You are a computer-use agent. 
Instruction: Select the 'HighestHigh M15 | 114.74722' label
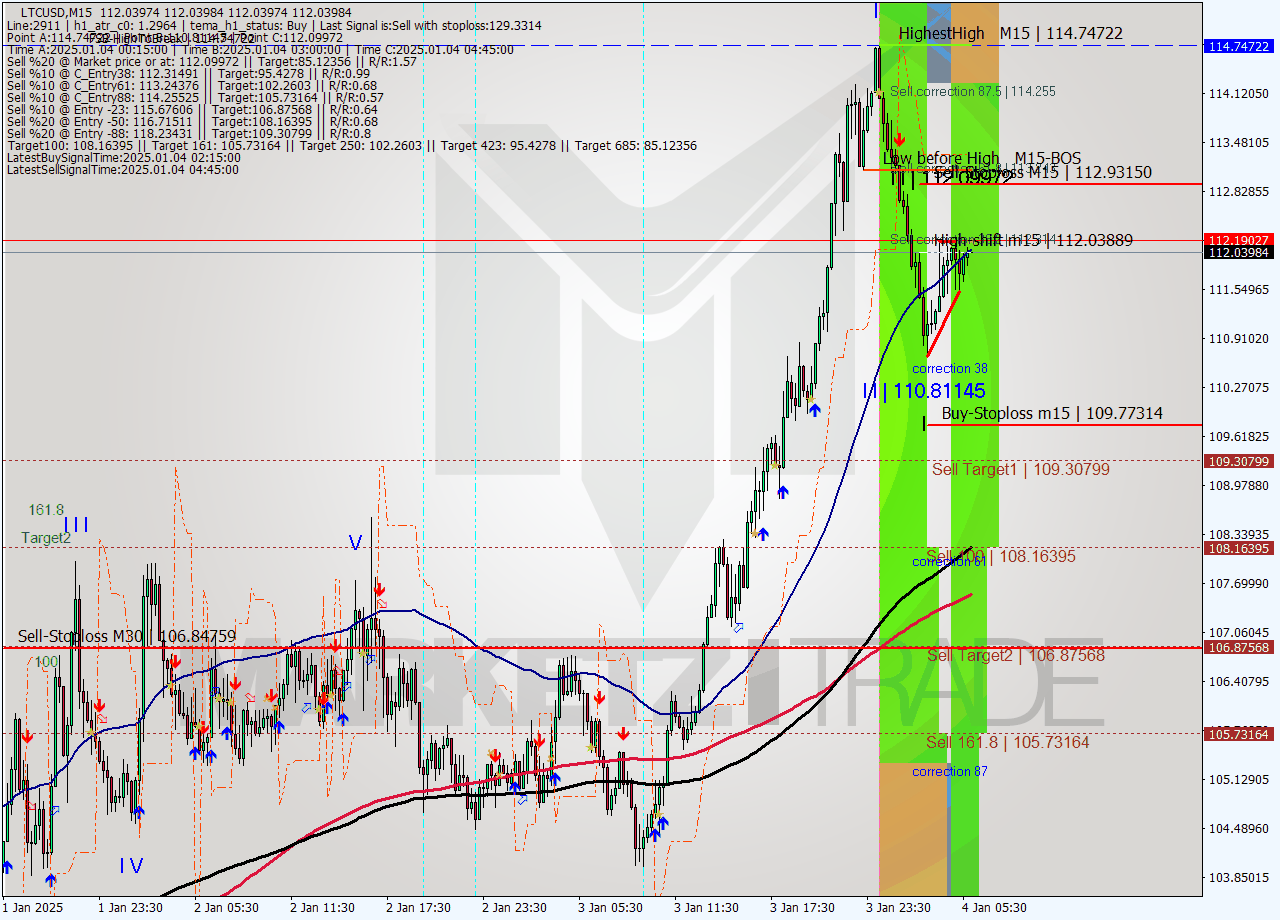coord(1010,33)
